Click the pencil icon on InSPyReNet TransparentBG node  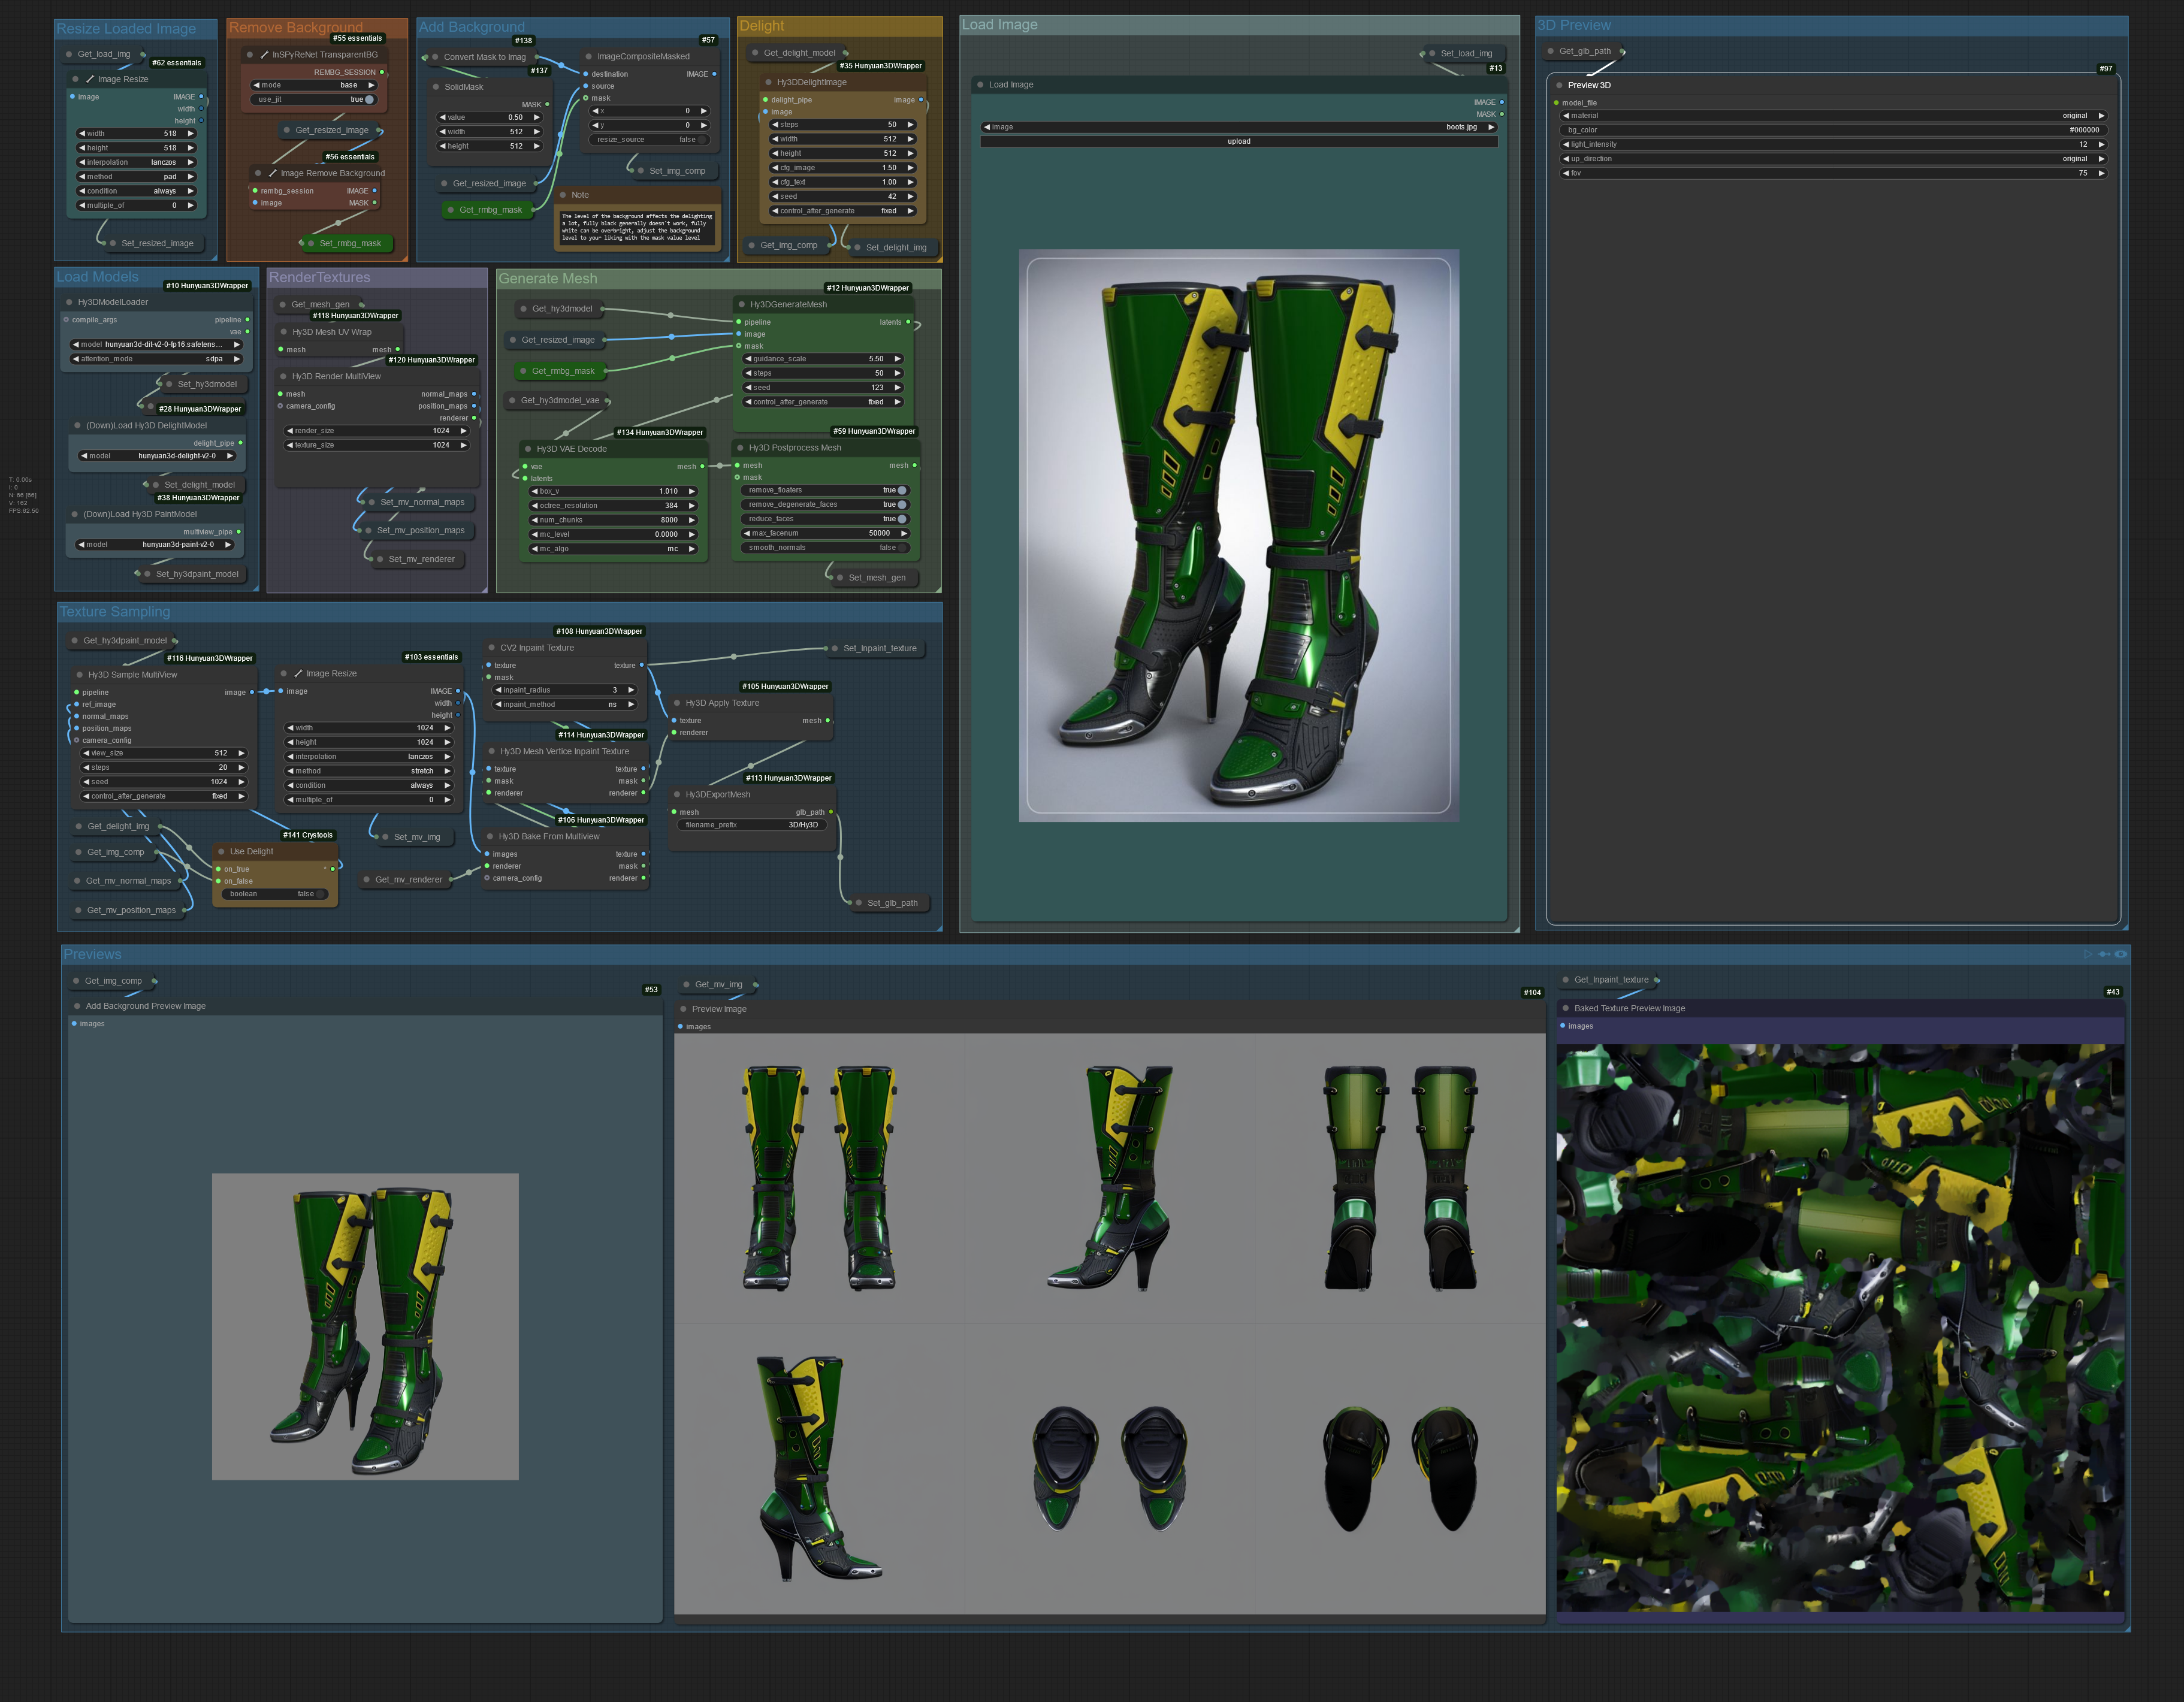click(264, 55)
